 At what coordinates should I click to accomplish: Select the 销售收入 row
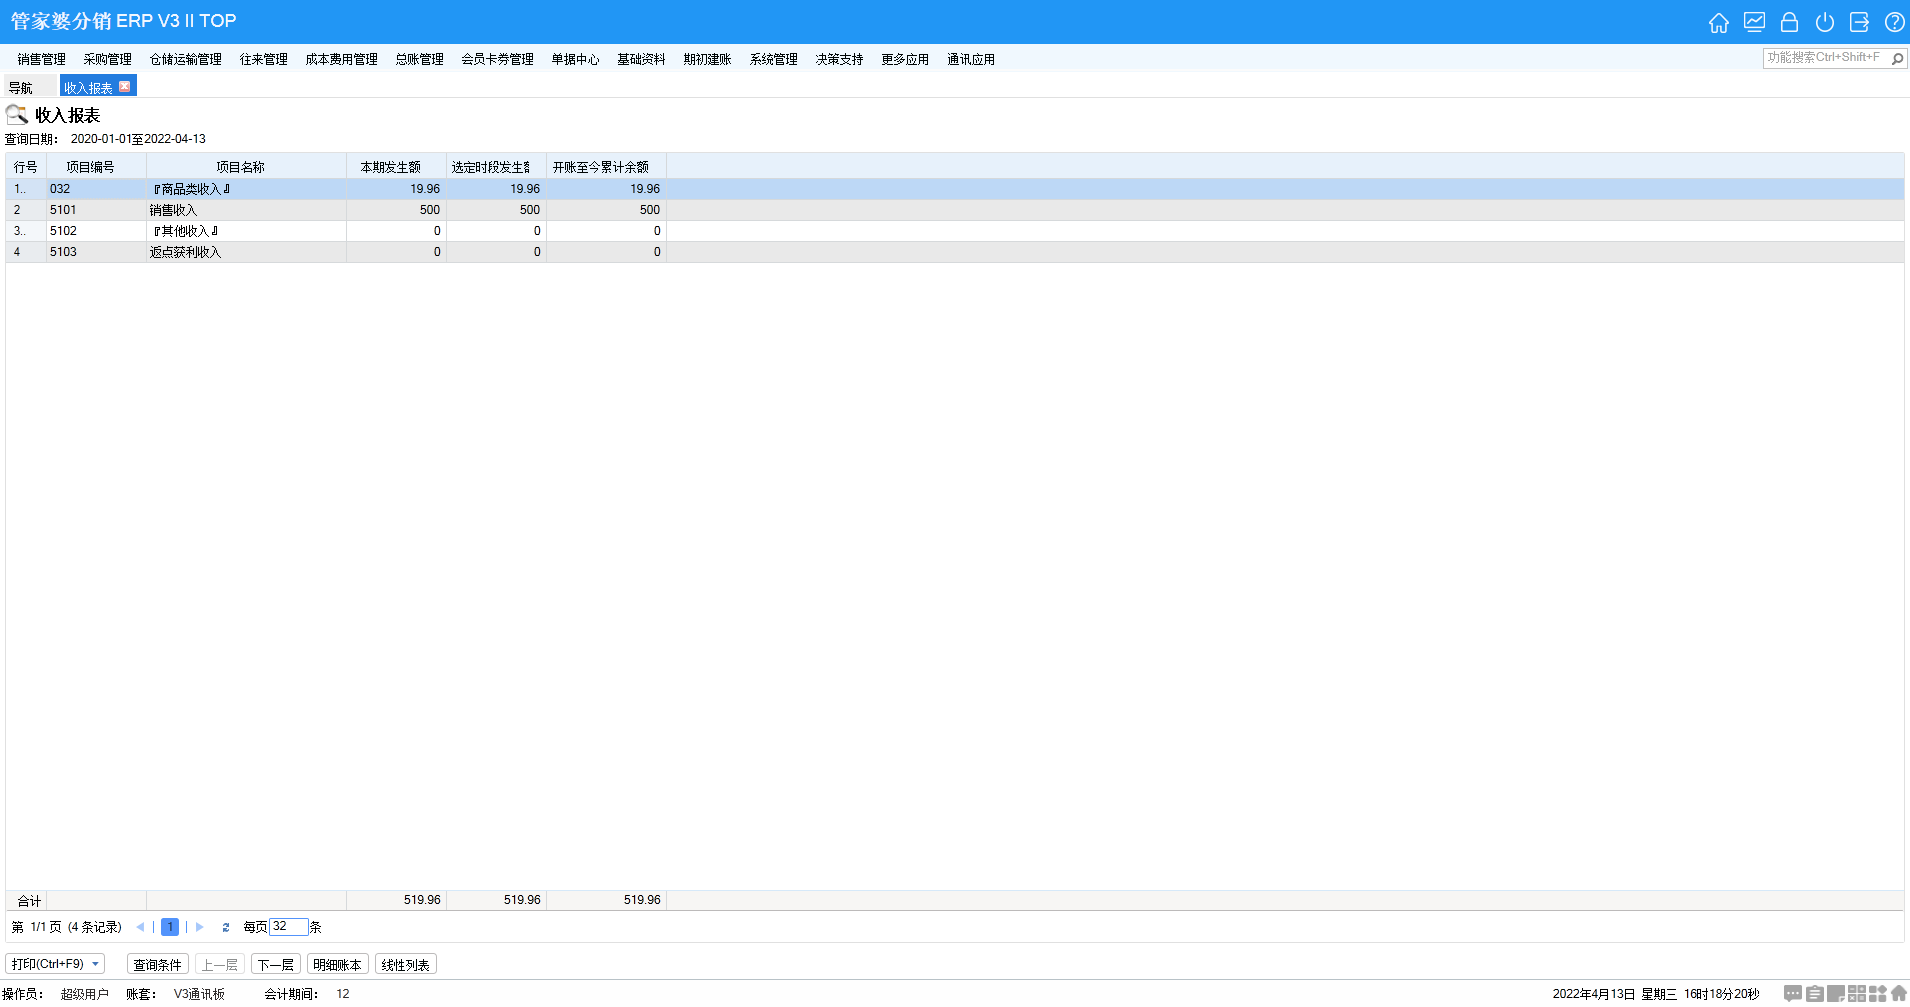pos(955,210)
